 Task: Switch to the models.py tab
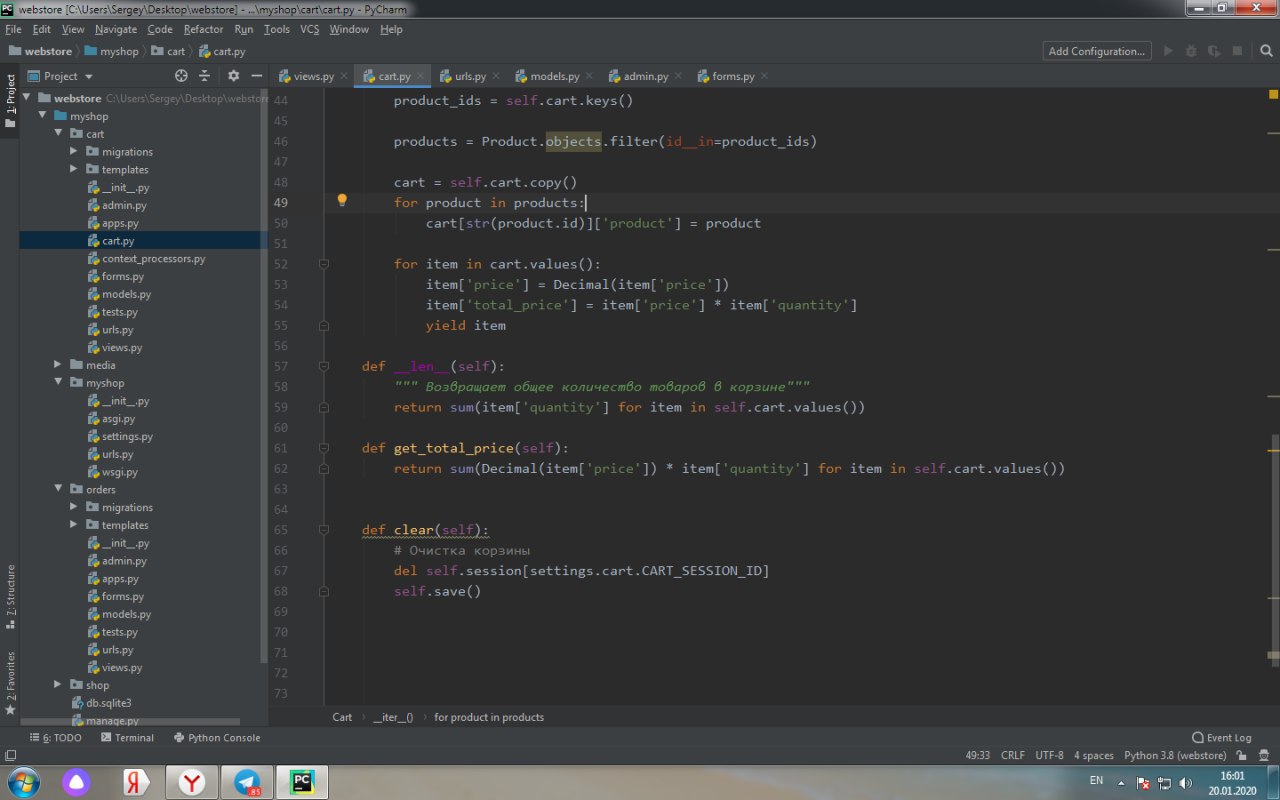pyautogui.click(x=554, y=76)
